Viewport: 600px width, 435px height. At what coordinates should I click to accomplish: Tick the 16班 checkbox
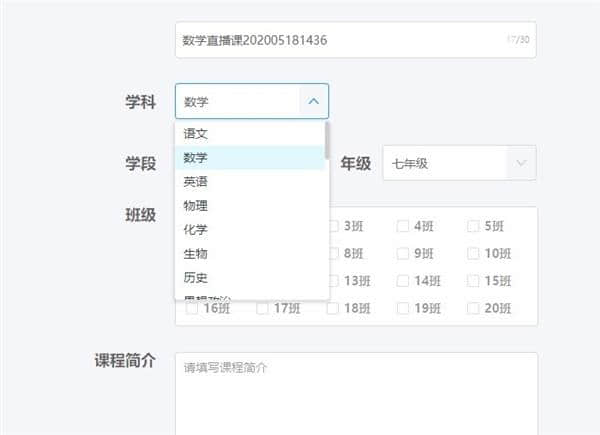(192, 308)
